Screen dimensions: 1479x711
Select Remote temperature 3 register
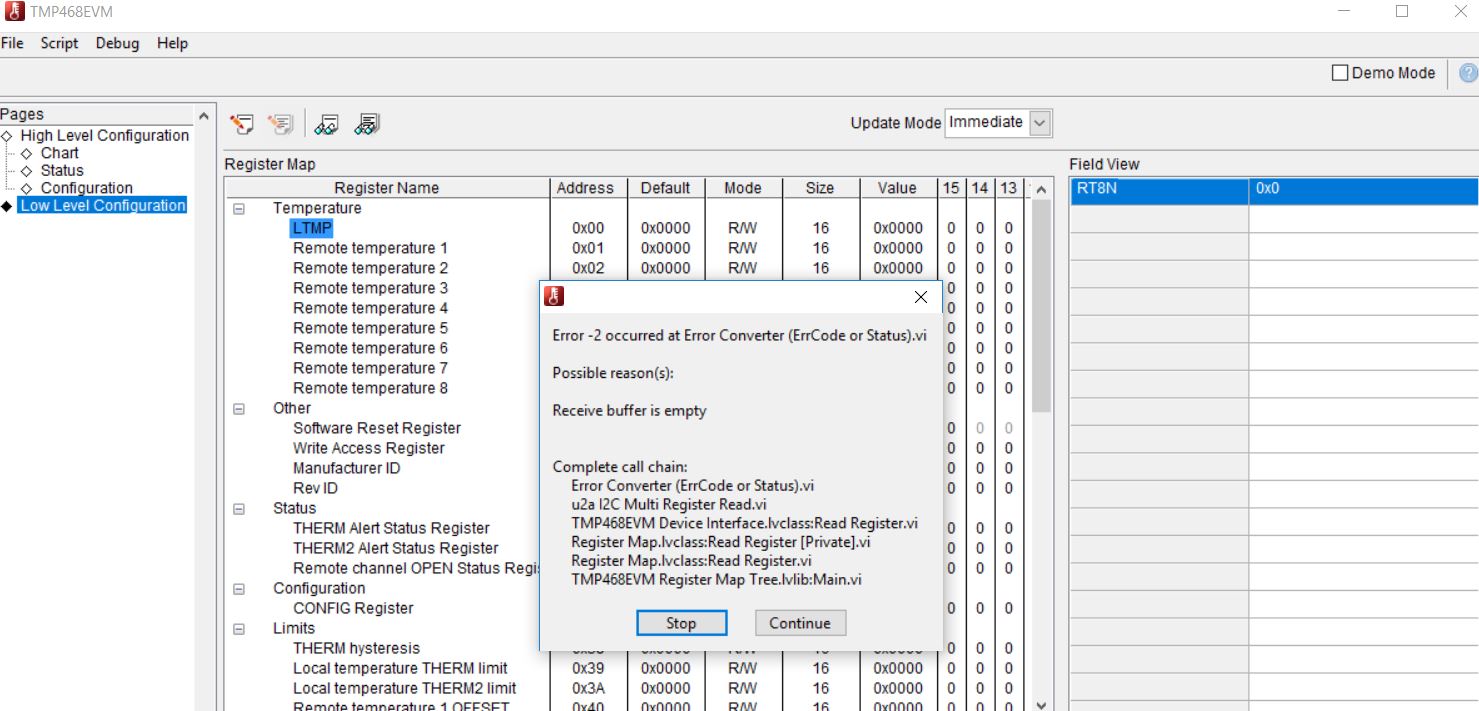tap(370, 288)
